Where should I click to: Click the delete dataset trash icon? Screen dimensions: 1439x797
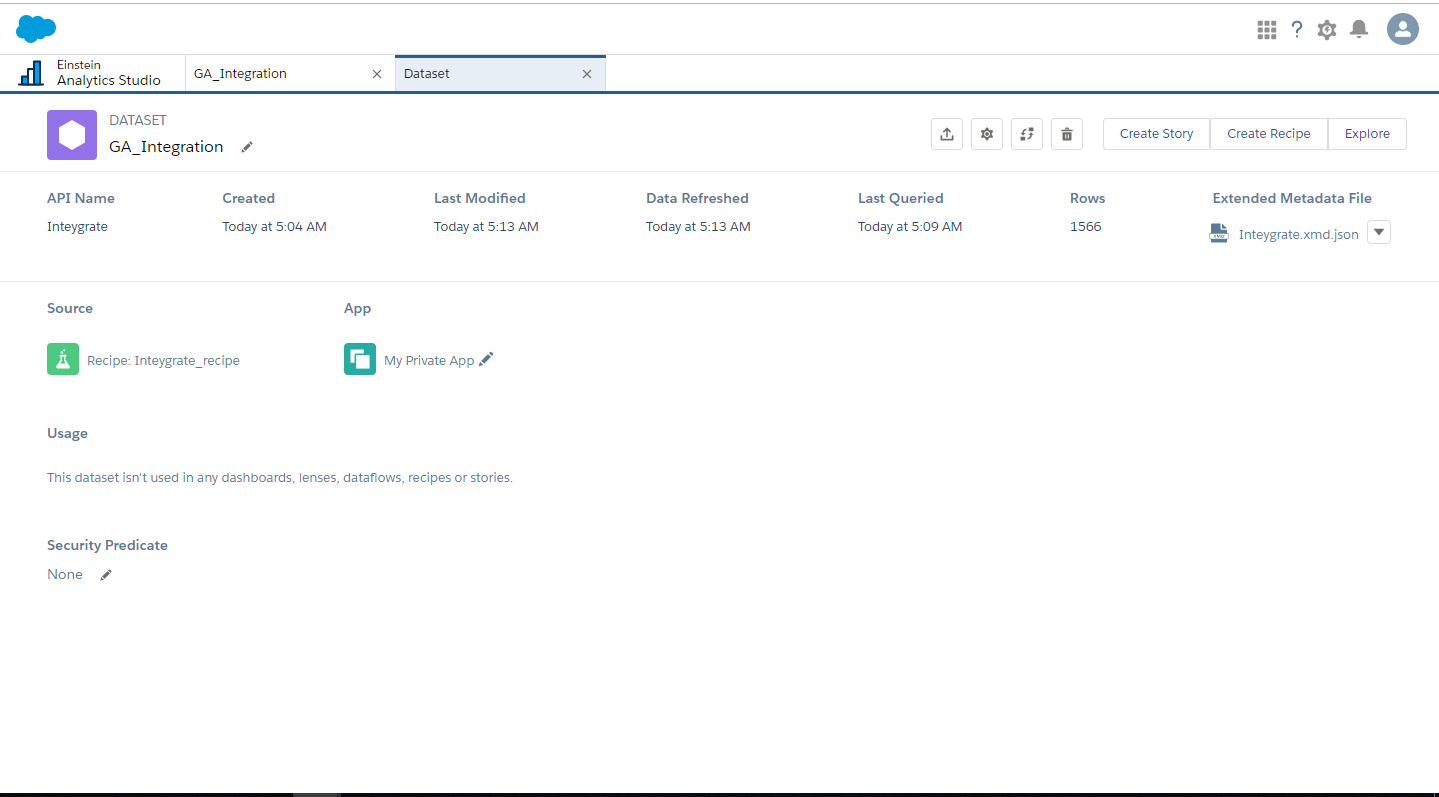[1067, 134]
